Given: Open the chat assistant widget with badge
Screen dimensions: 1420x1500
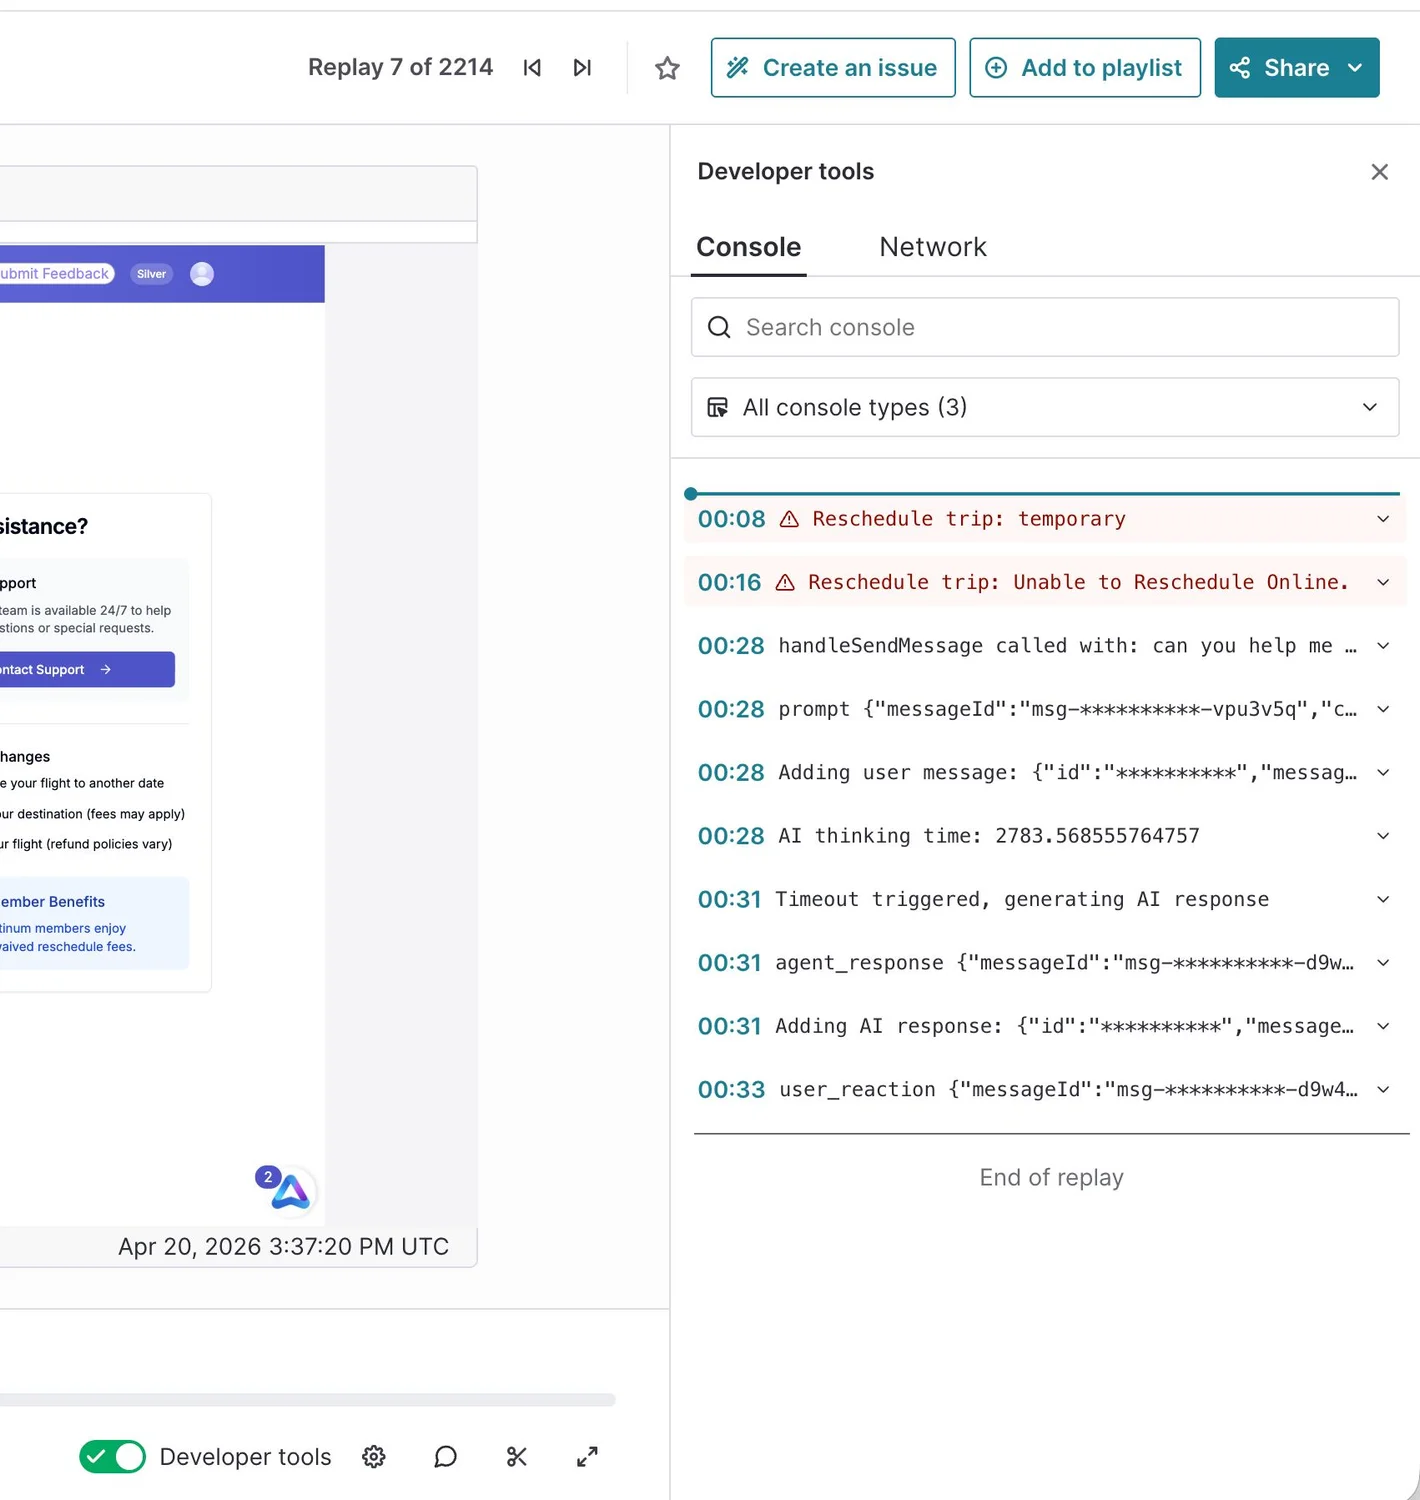Looking at the screenshot, I should [x=289, y=1191].
